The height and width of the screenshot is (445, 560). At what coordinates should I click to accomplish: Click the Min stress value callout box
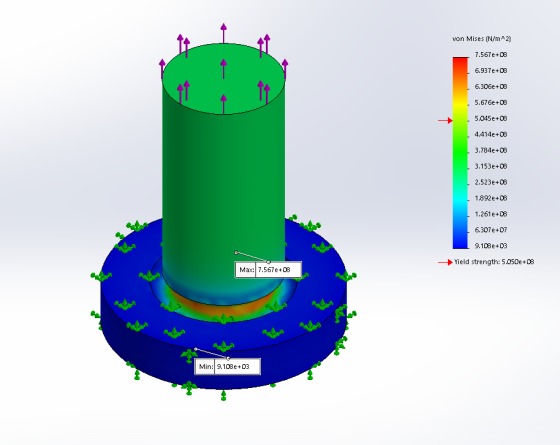click(x=228, y=366)
